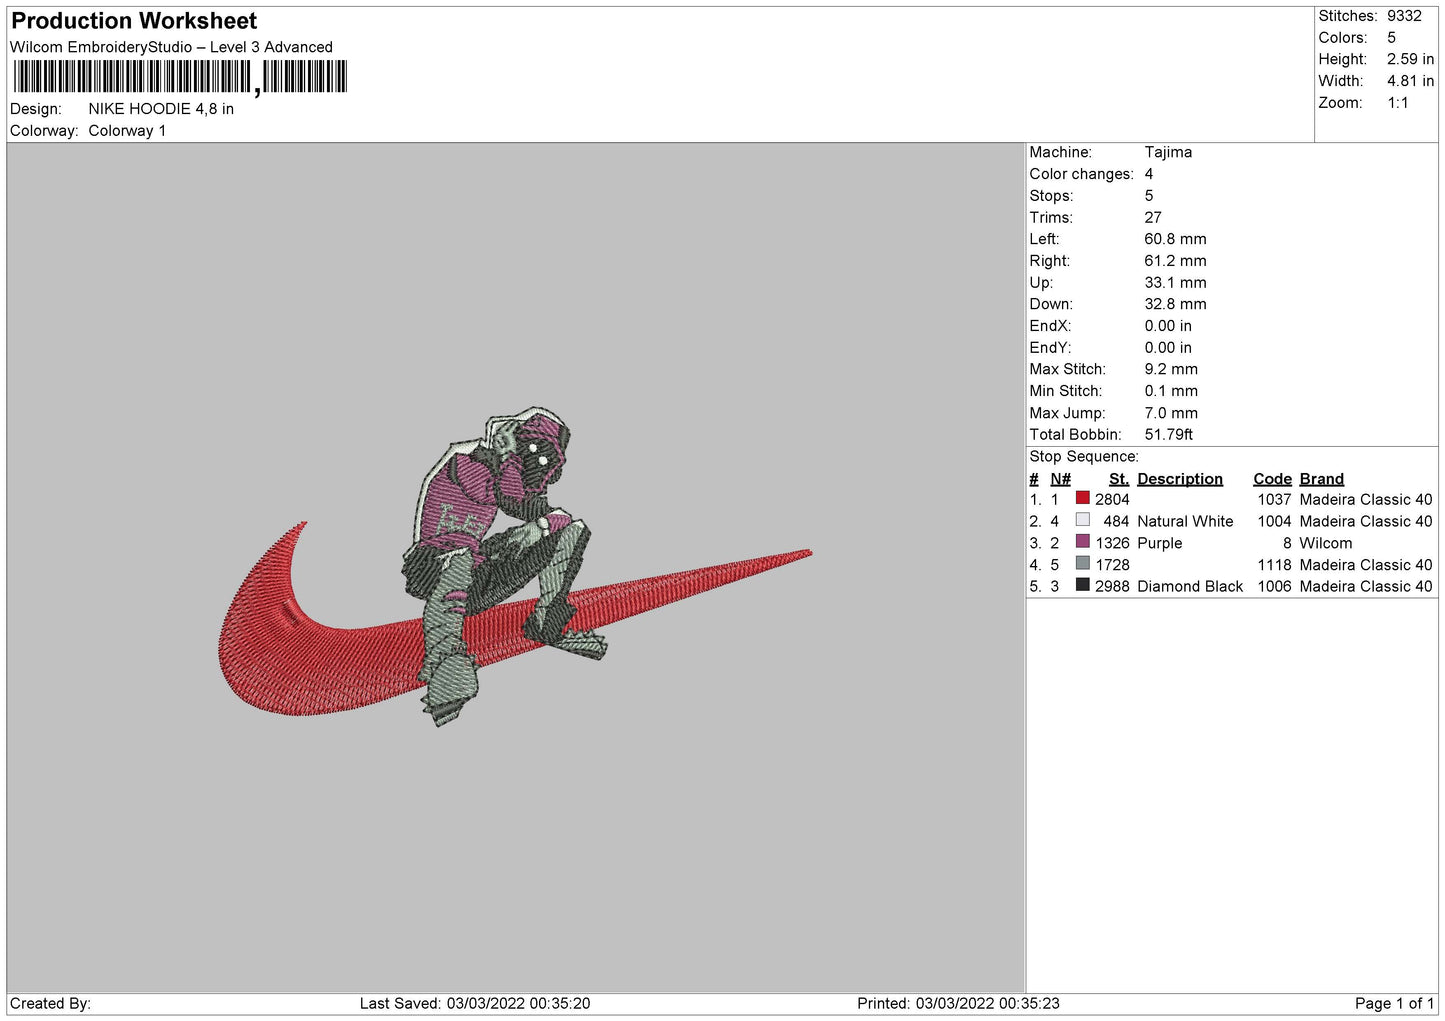
Task: Click the red swoosh in design preview
Action: pos(300,660)
